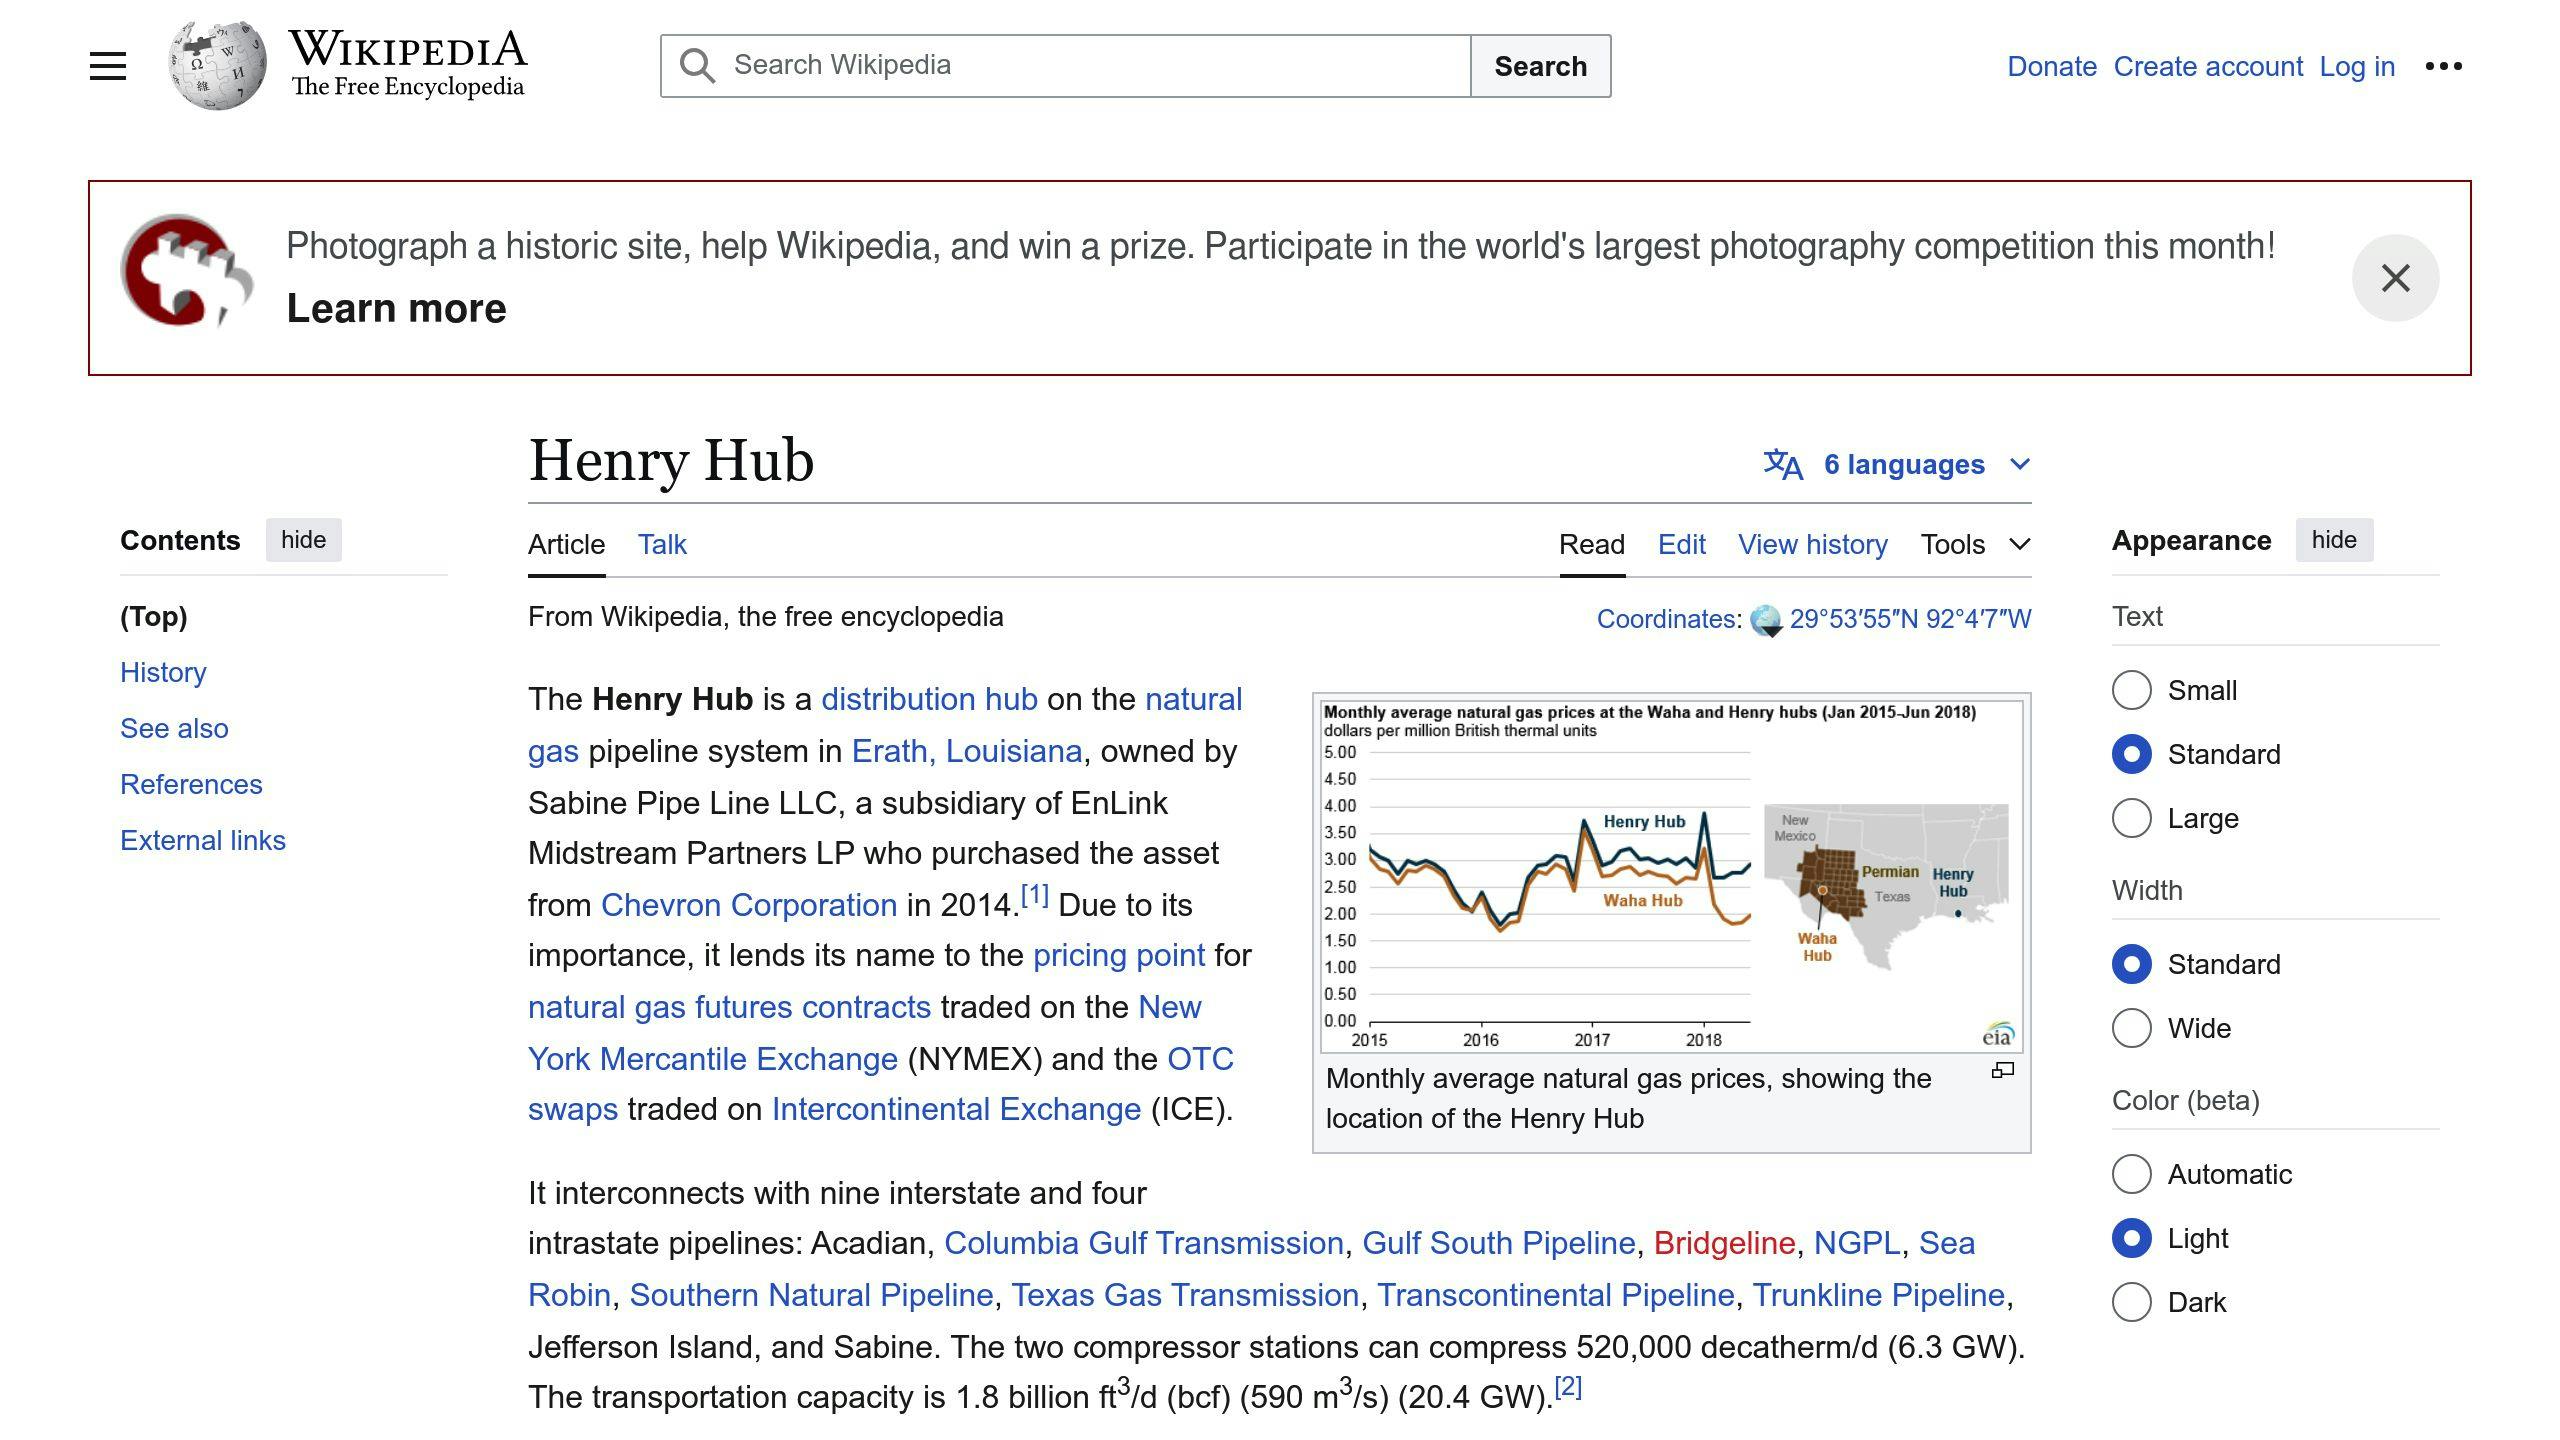Open natural gas futures contracts link
This screenshot has height=1440, width=2560.
[x=729, y=1007]
